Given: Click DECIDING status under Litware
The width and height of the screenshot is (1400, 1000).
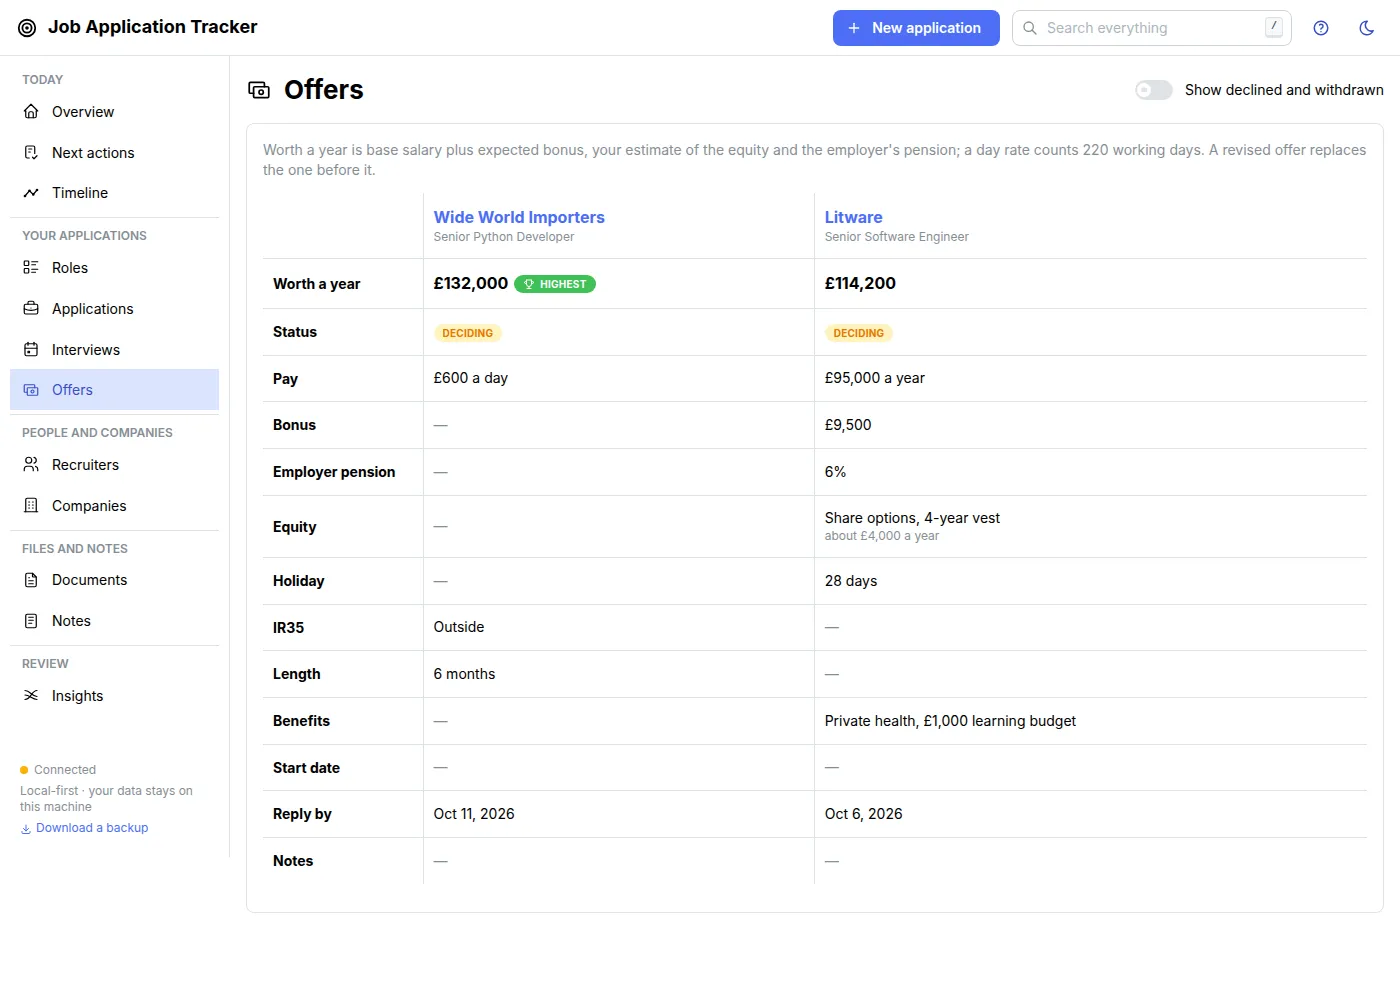Looking at the screenshot, I should pyautogui.click(x=859, y=333).
